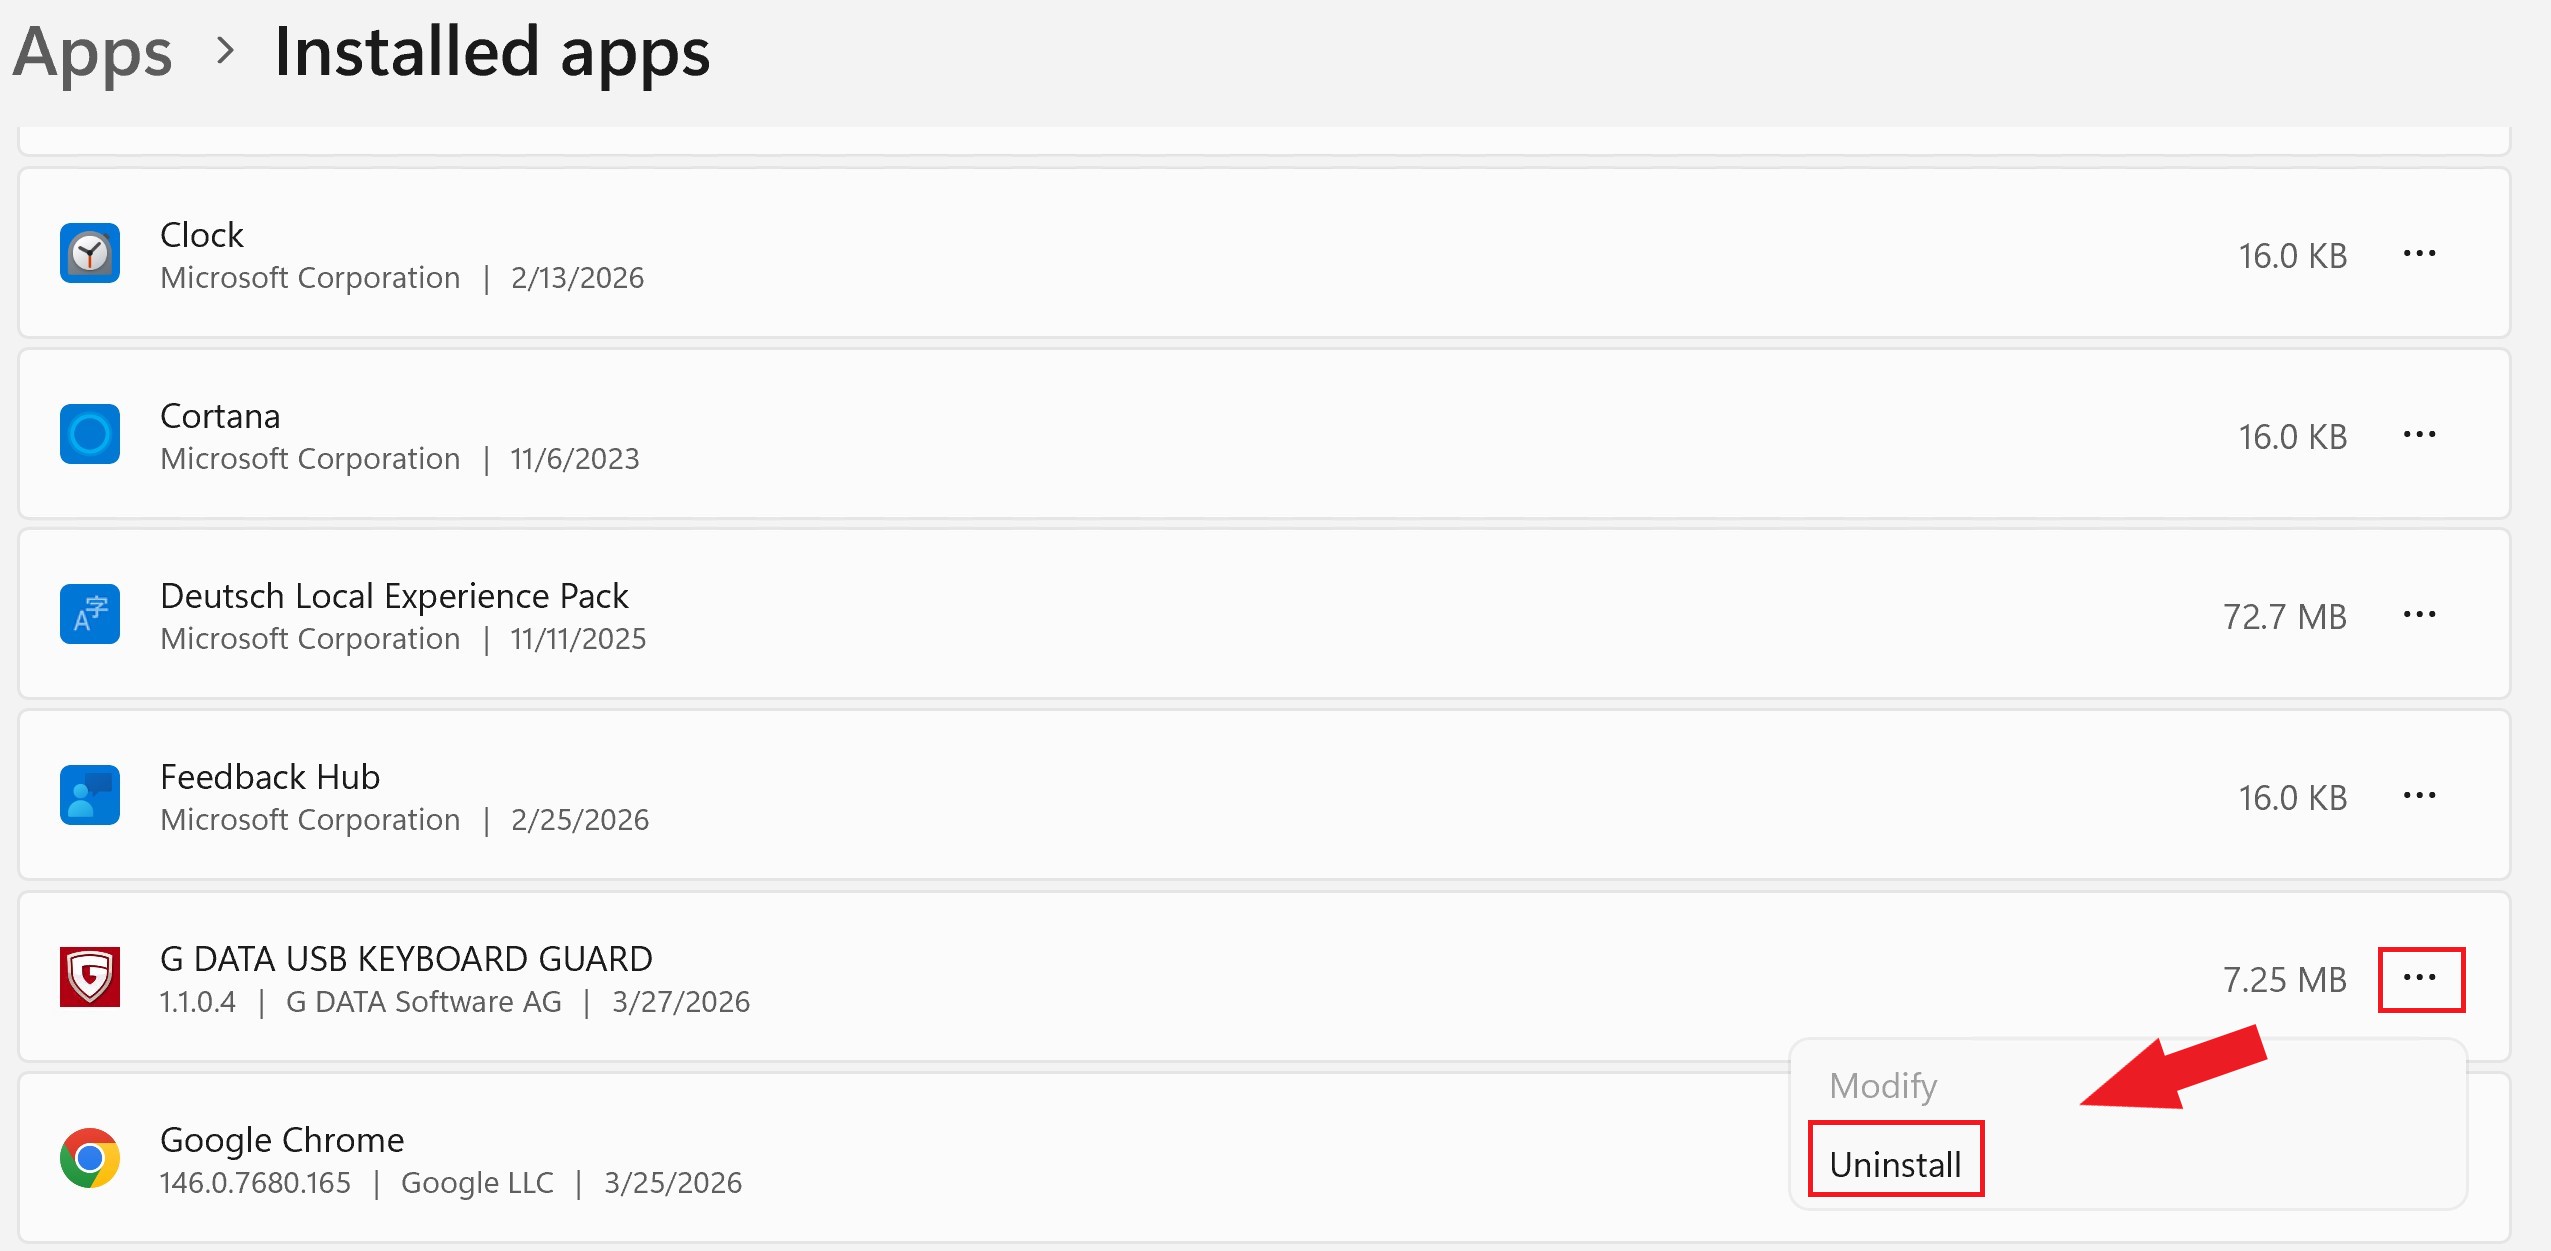Select the Modify menu entry

(x=1883, y=1085)
